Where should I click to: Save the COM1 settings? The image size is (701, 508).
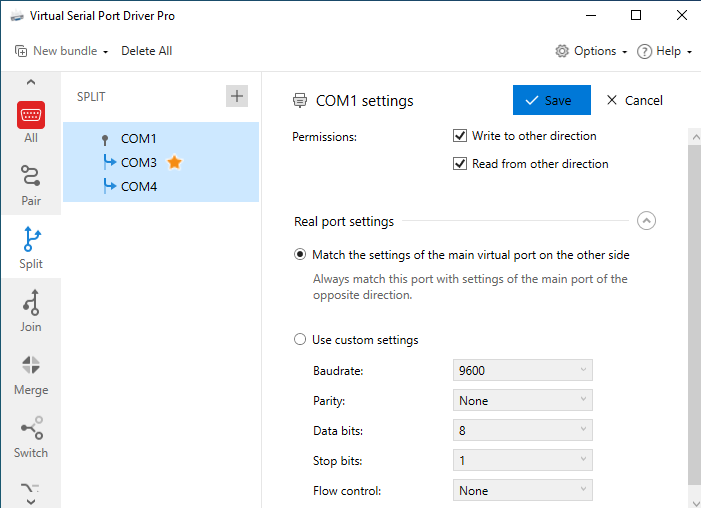coord(552,100)
